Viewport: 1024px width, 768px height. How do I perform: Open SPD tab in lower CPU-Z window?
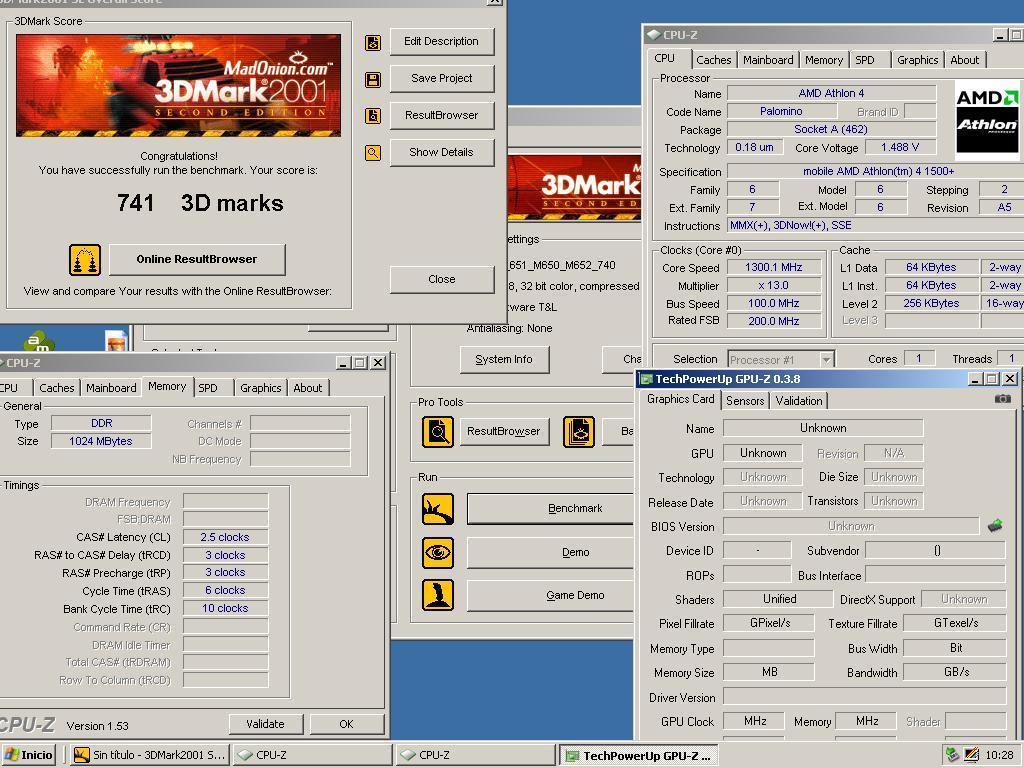tap(208, 388)
